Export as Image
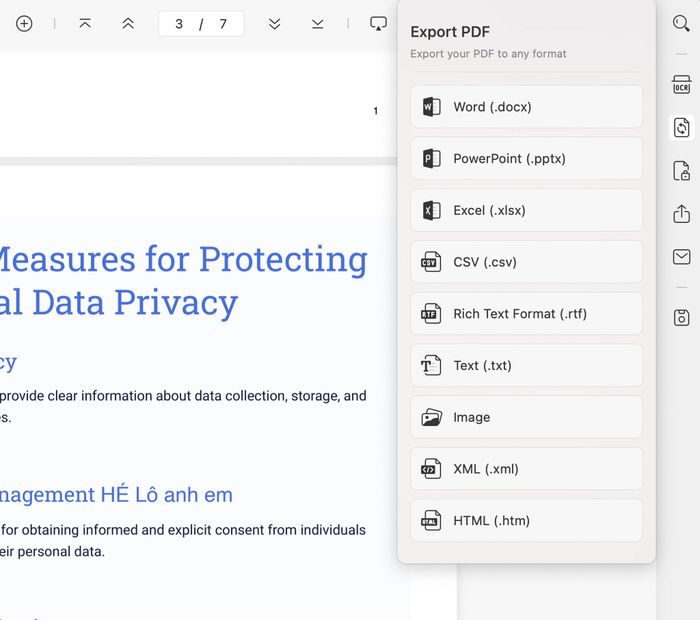700x620 pixels. point(526,417)
